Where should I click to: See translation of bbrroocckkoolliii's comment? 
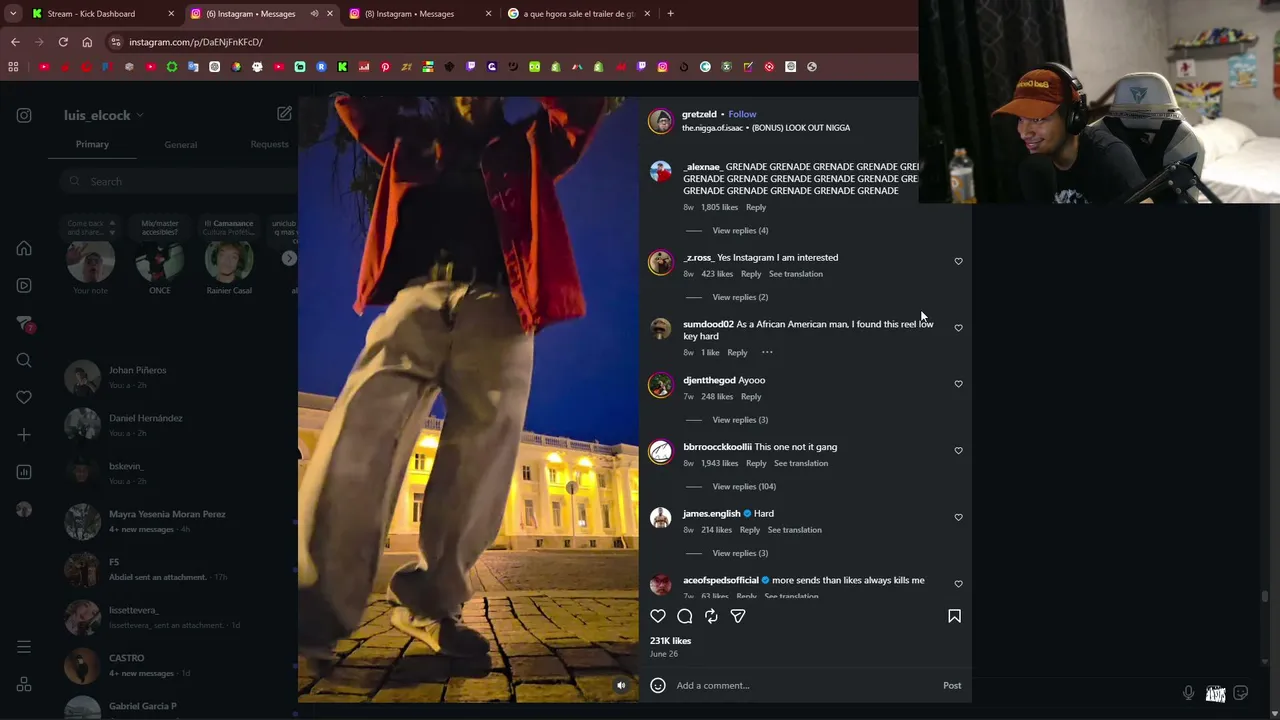(x=801, y=463)
